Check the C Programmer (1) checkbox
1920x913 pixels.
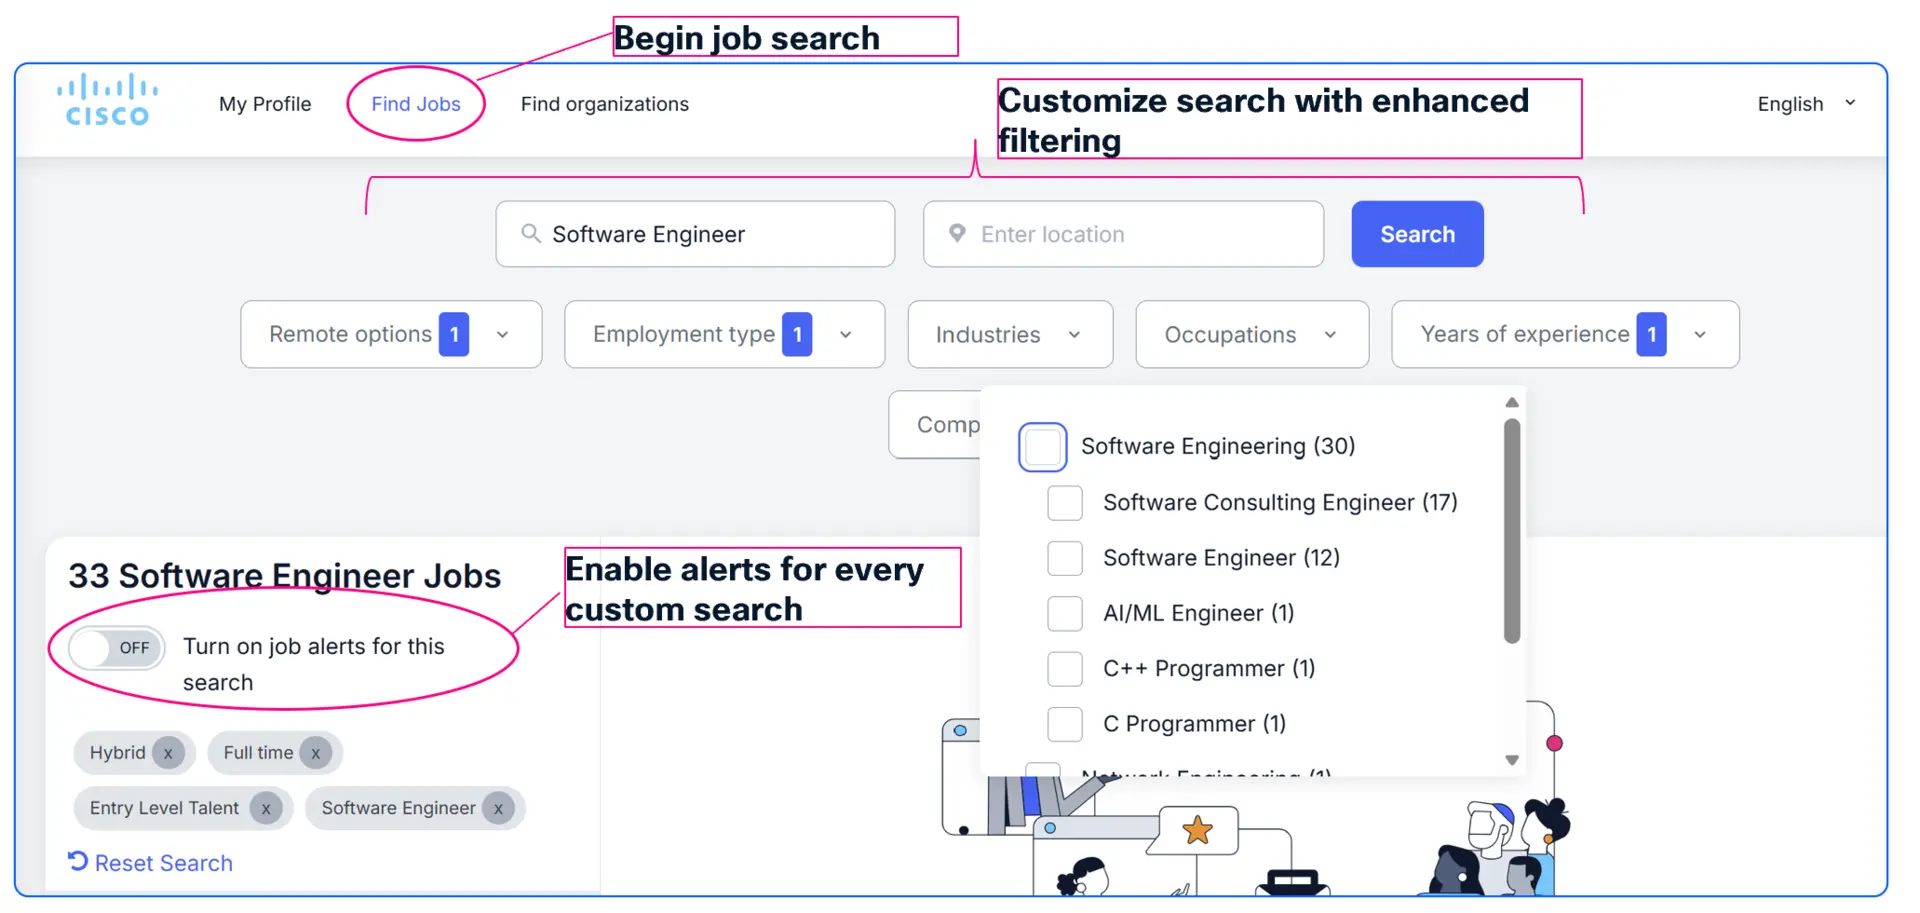[1065, 724]
